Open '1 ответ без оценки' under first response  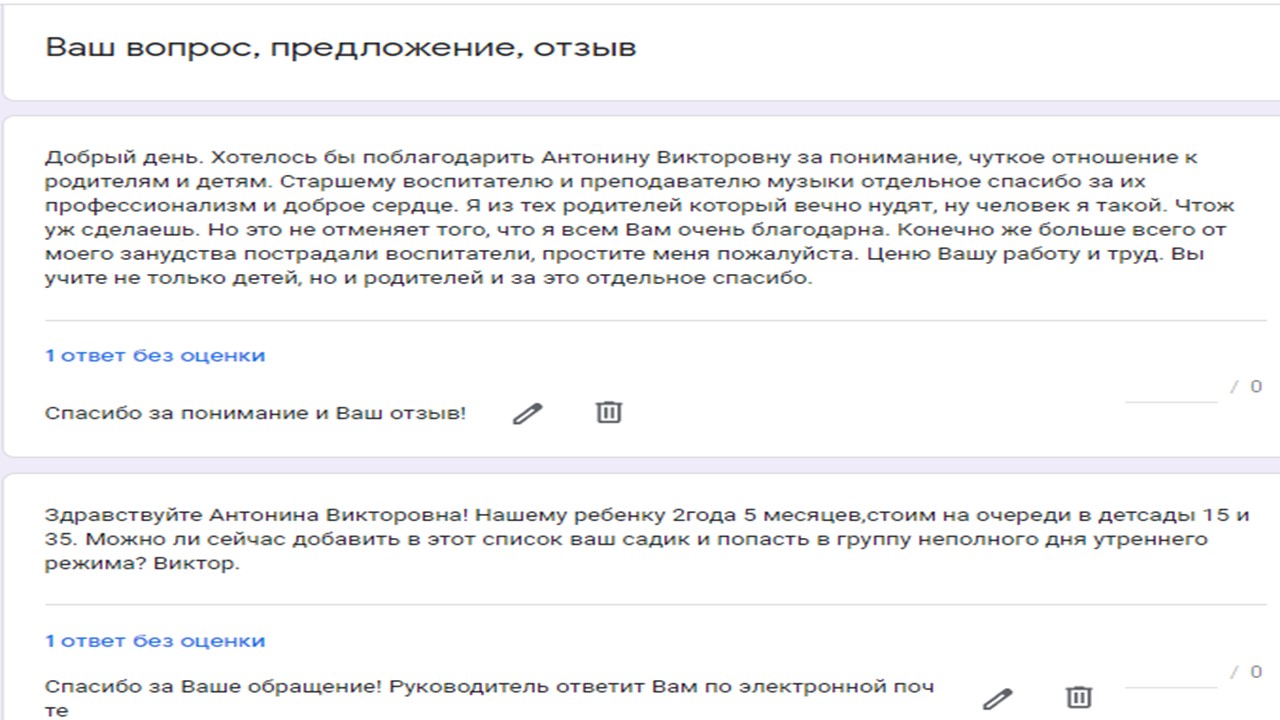click(x=155, y=355)
